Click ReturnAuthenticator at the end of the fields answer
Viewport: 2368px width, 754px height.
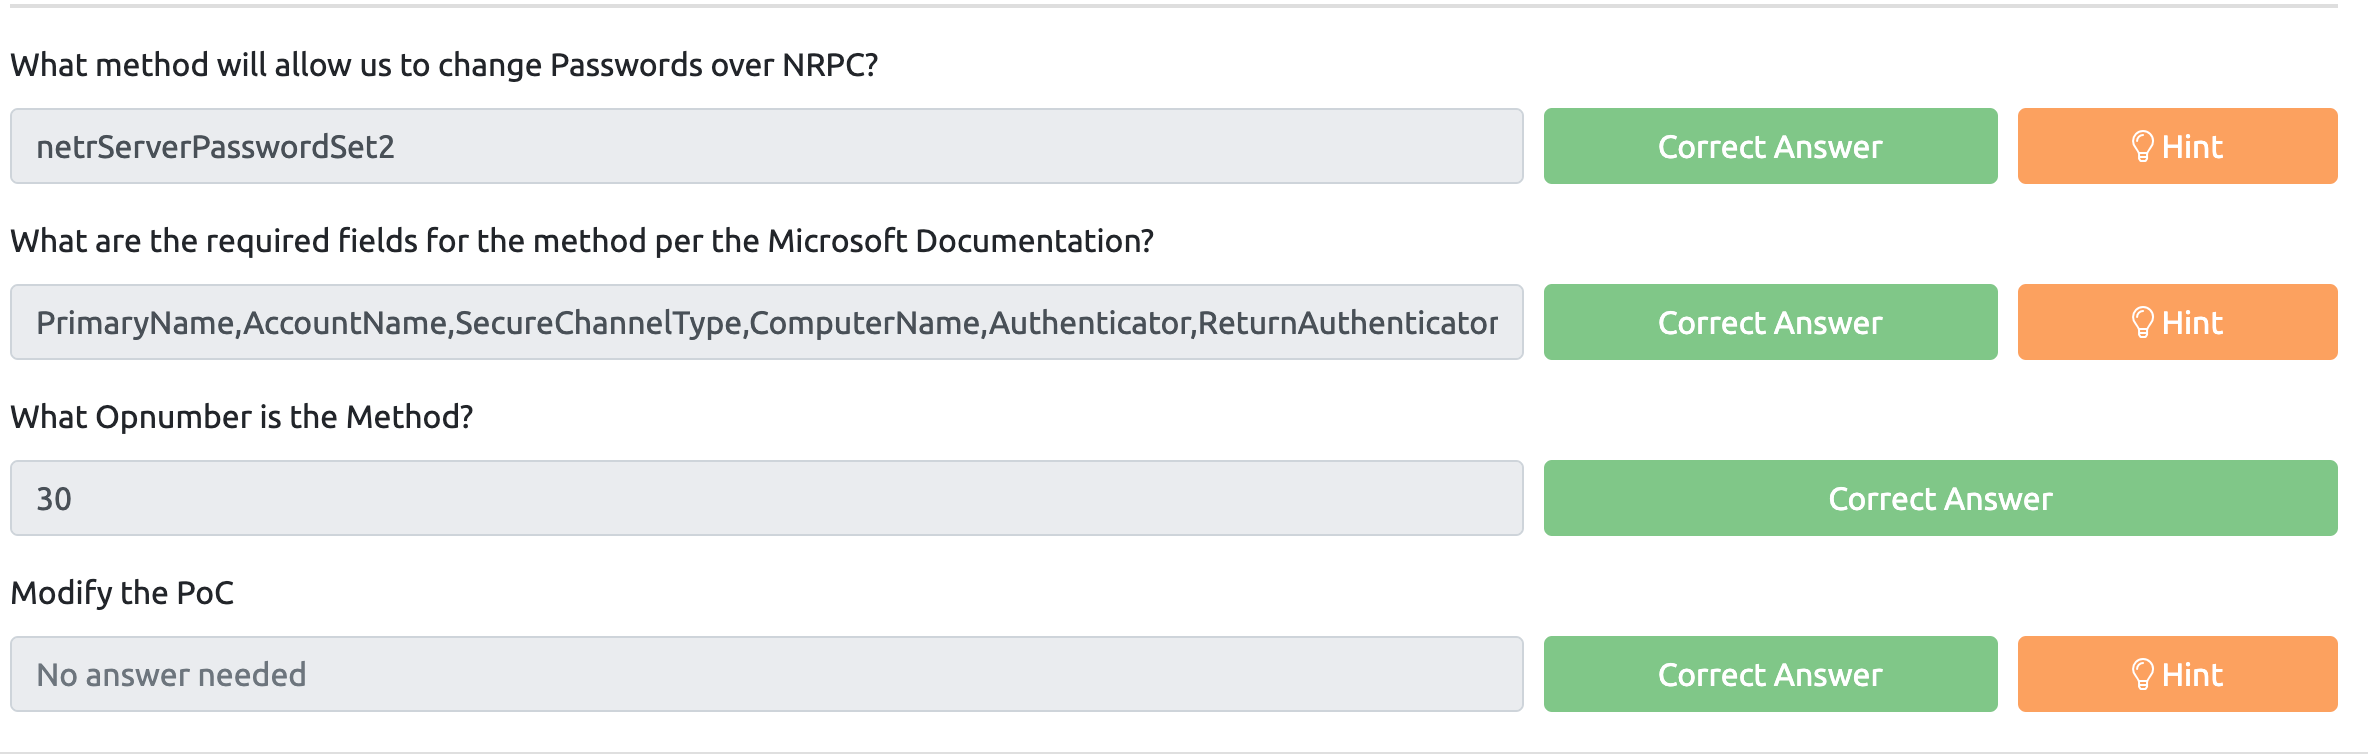point(1347,323)
